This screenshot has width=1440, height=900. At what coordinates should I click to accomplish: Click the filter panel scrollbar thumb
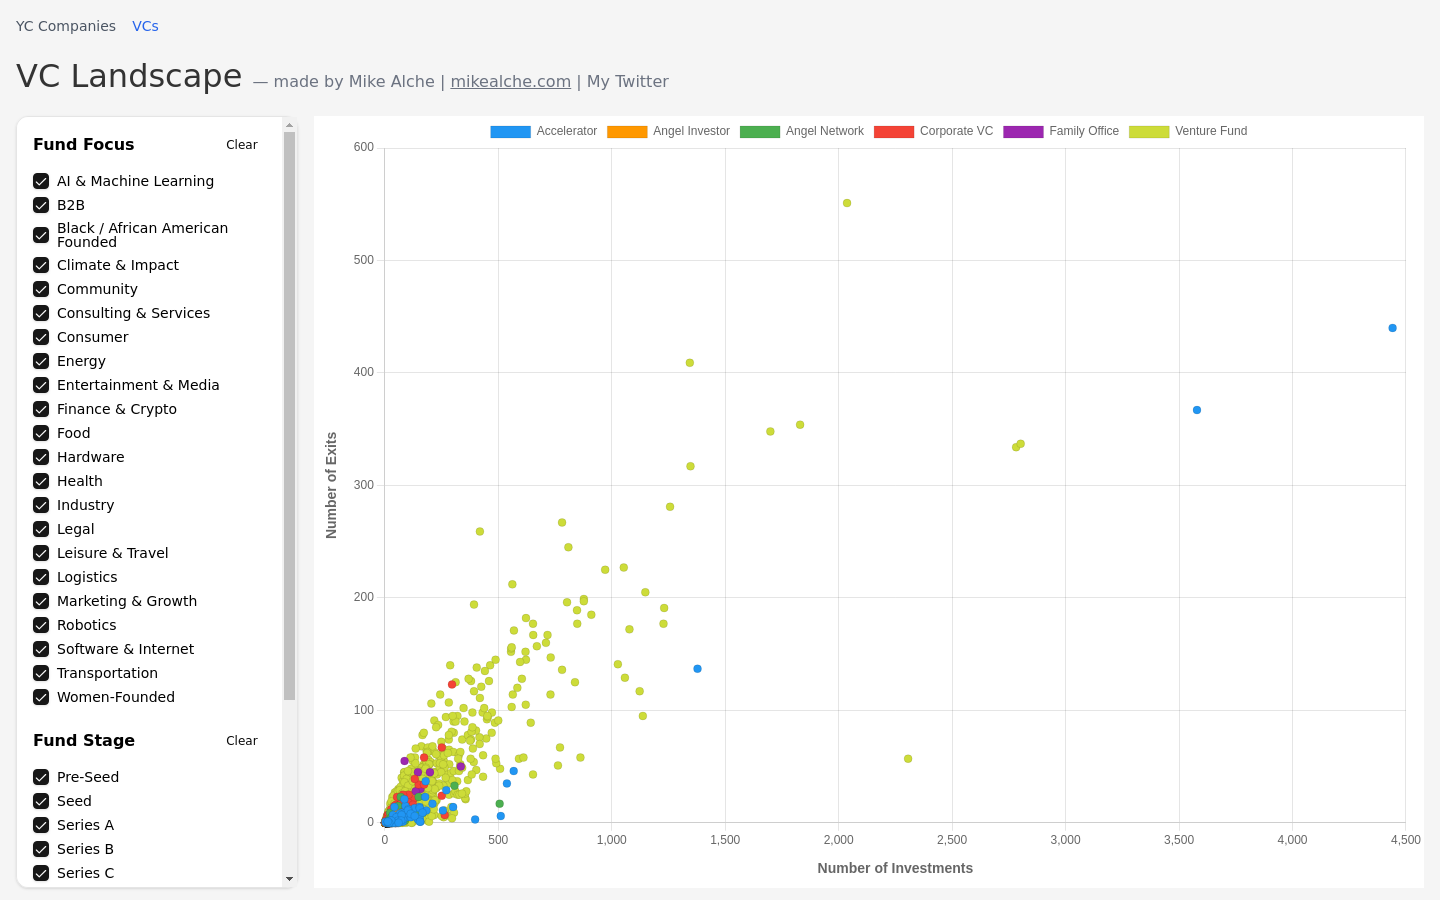click(x=290, y=415)
